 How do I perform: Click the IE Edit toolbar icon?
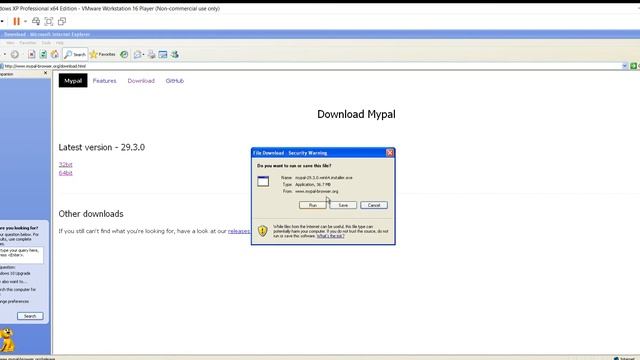[x=163, y=54]
